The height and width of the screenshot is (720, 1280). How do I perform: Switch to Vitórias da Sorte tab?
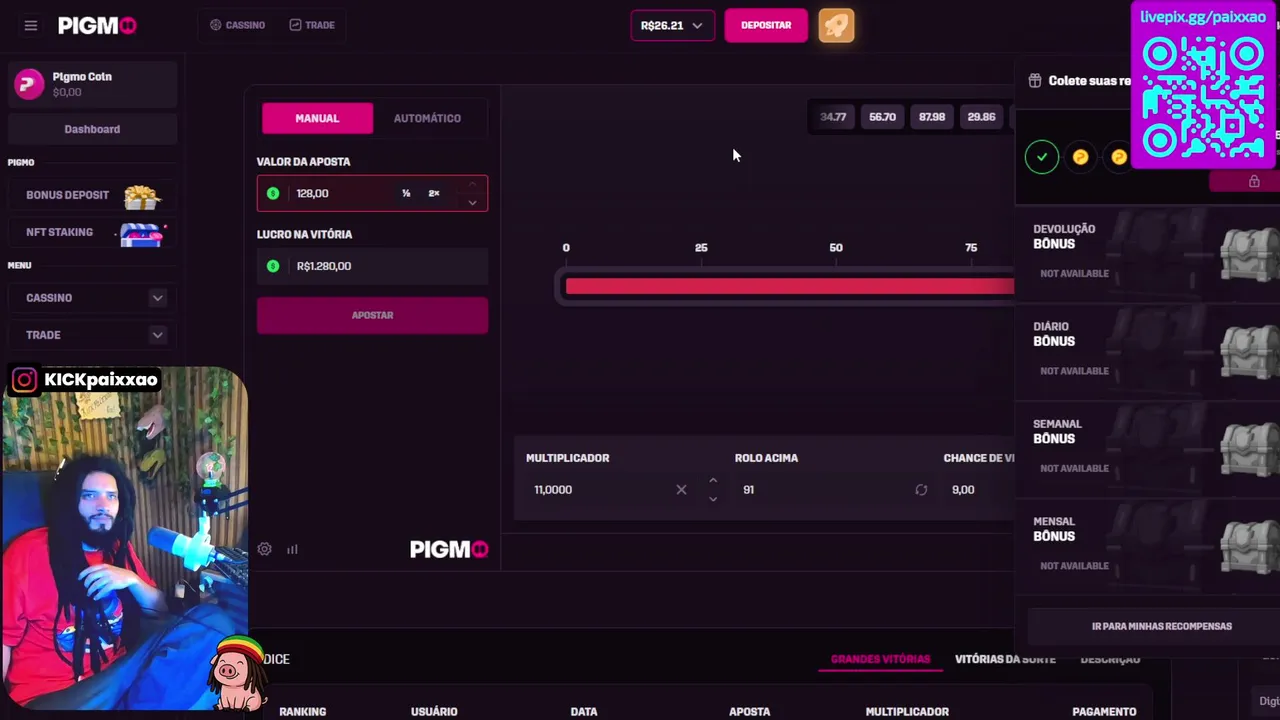pyautogui.click(x=1005, y=659)
